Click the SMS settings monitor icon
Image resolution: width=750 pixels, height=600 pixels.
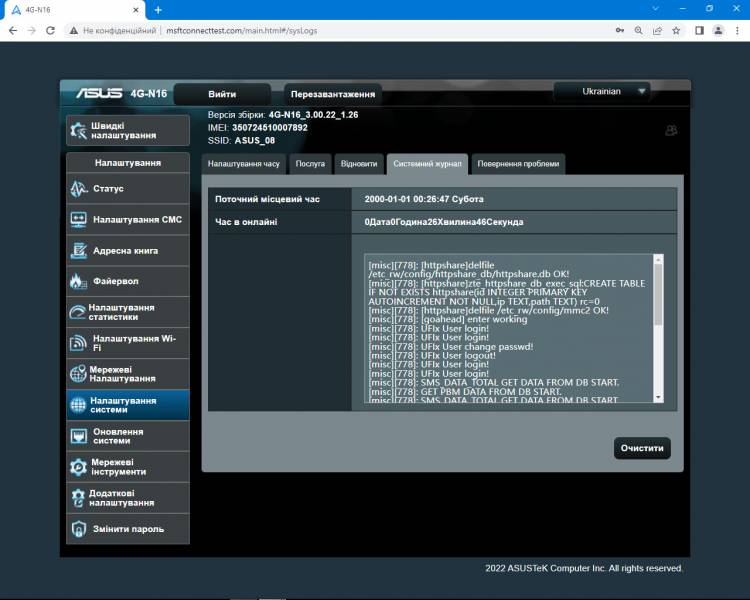point(78,220)
